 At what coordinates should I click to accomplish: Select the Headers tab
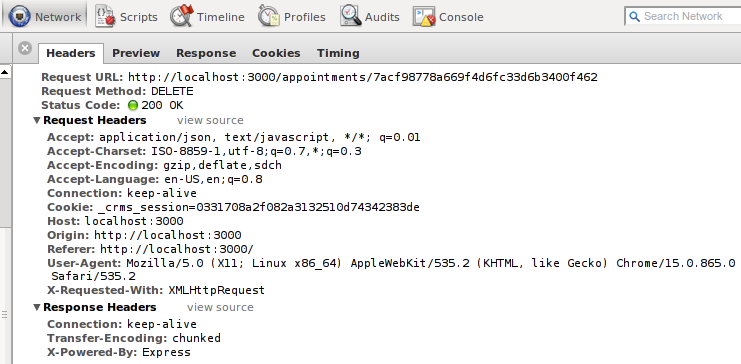coord(71,53)
